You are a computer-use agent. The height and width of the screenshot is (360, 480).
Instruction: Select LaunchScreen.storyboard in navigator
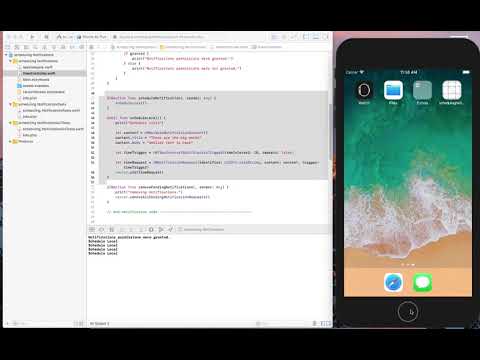[43, 92]
